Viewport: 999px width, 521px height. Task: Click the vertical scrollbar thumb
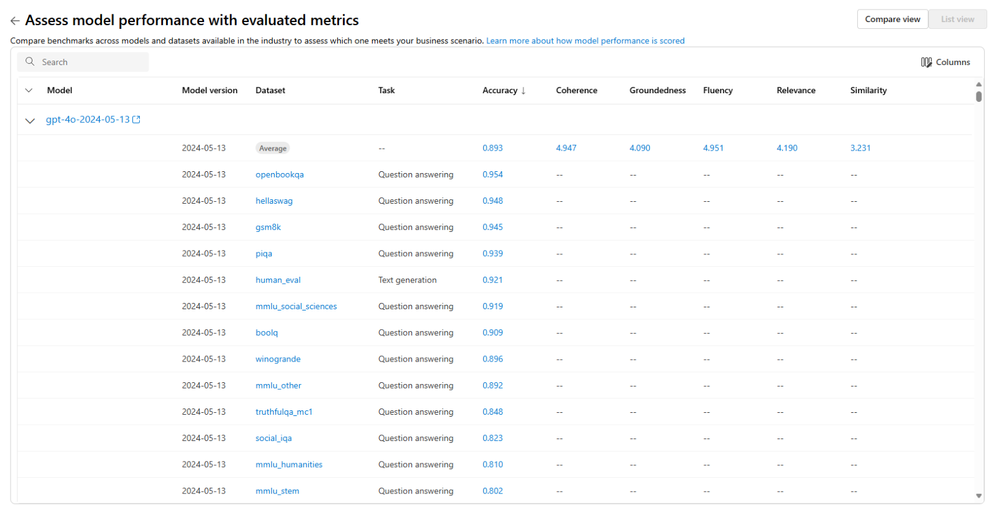pos(979,96)
